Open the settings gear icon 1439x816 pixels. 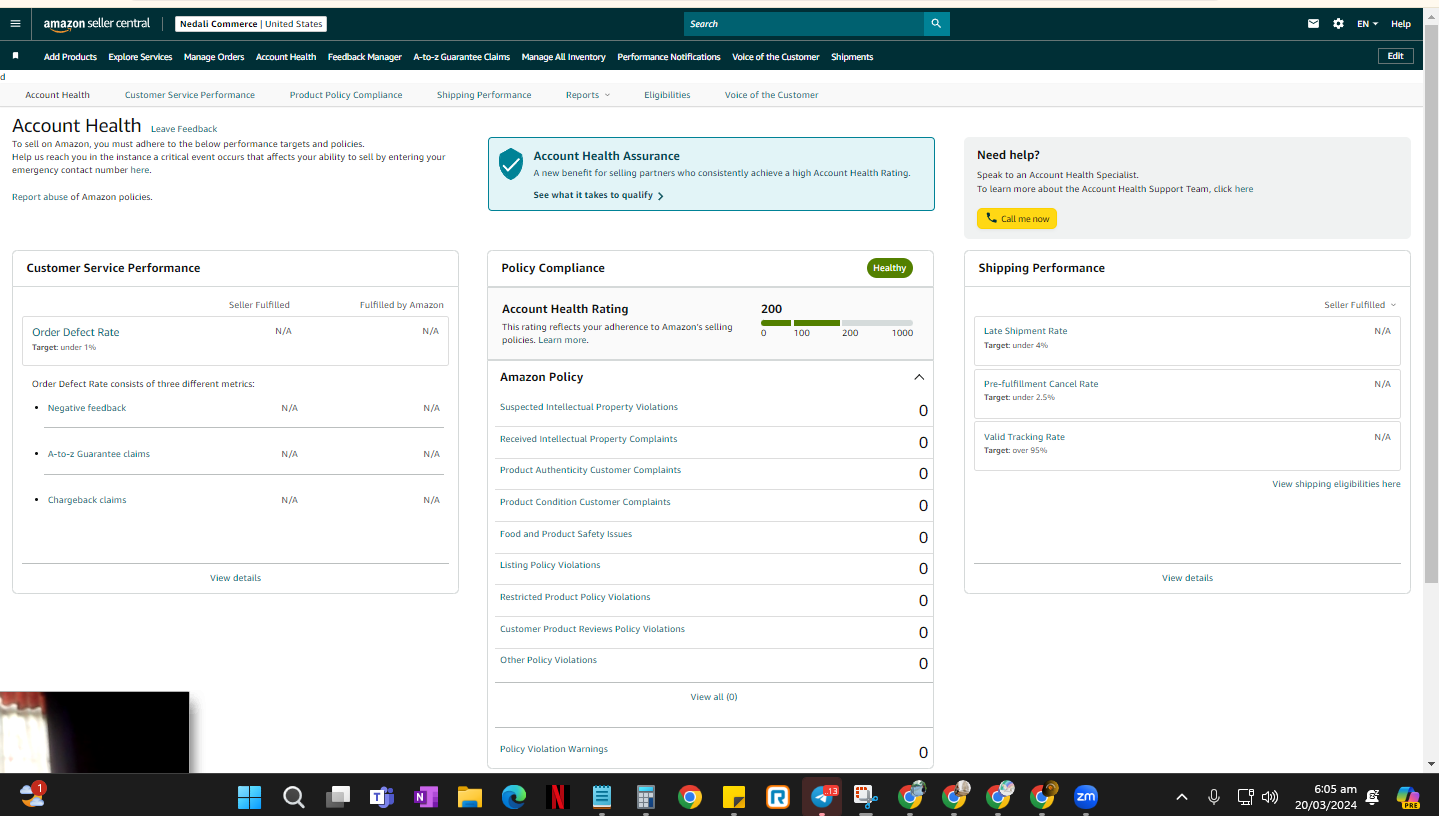click(x=1338, y=24)
